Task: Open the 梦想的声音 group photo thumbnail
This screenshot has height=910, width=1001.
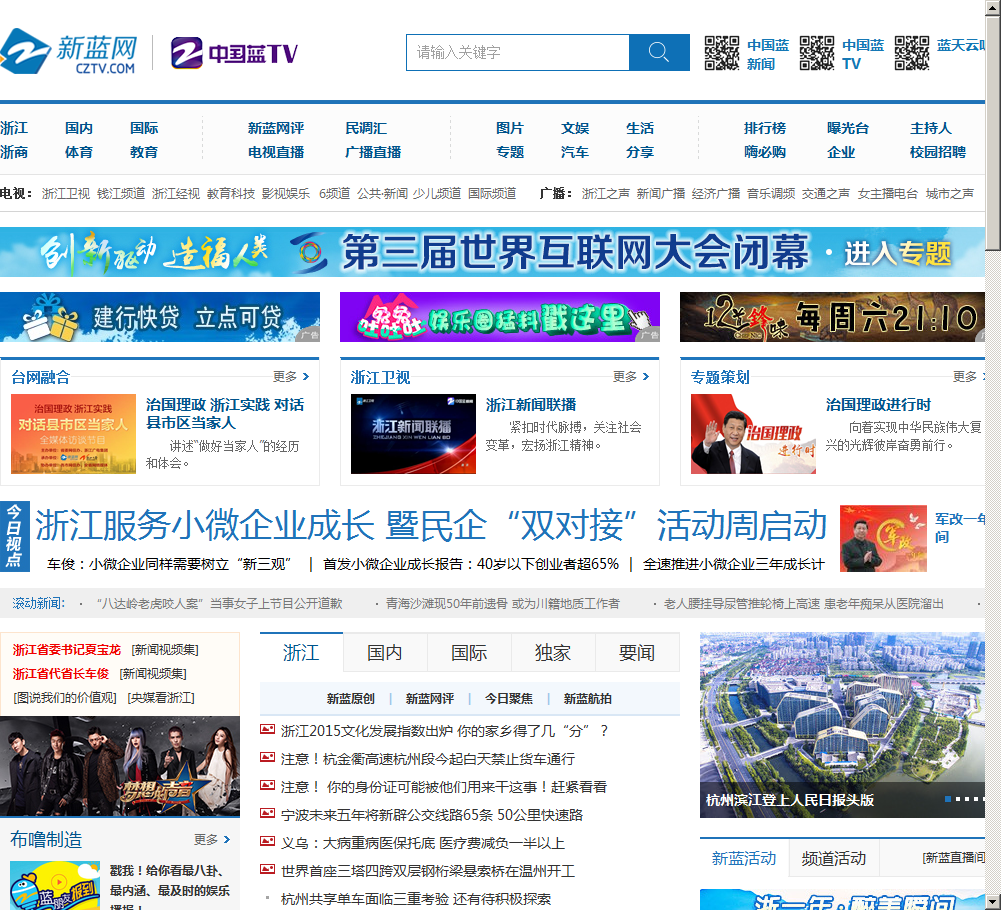Action: tap(120, 766)
